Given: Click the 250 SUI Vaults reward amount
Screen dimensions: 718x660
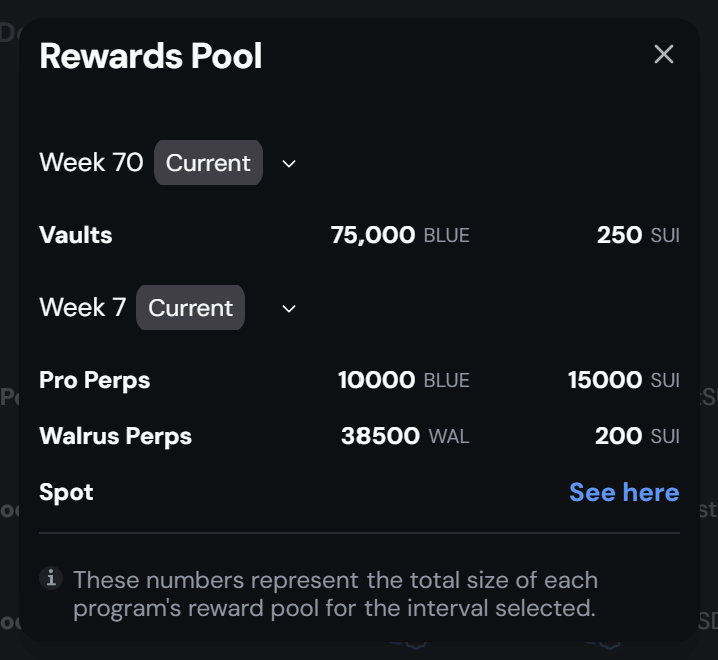Looking at the screenshot, I should coord(638,236).
